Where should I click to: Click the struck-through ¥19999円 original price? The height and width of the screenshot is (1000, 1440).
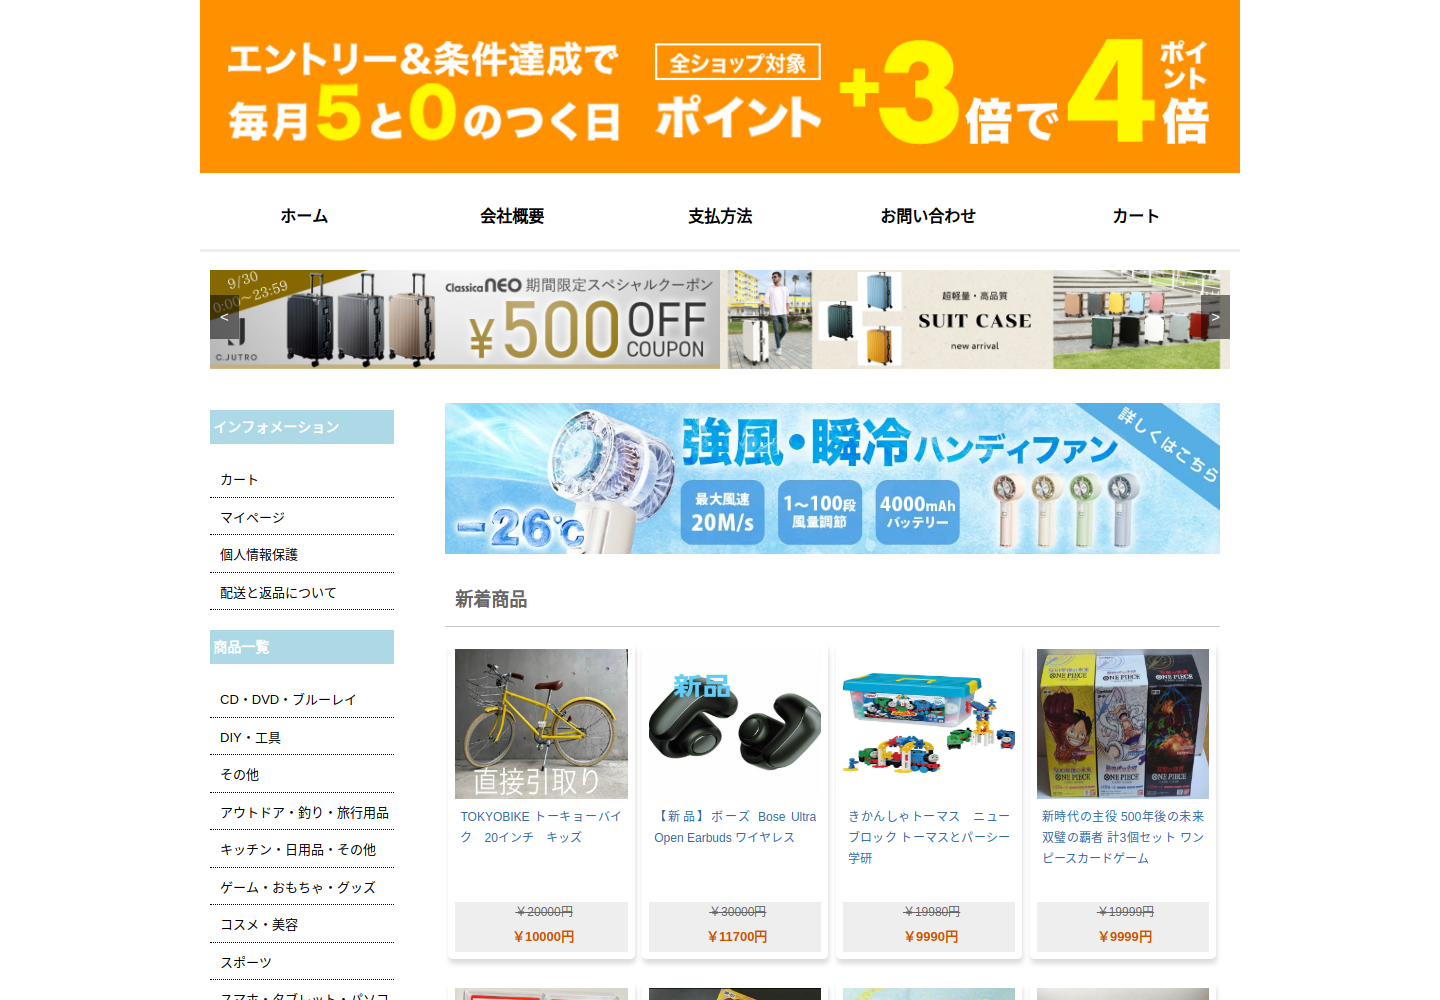pyautogui.click(x=1125, y=912)
